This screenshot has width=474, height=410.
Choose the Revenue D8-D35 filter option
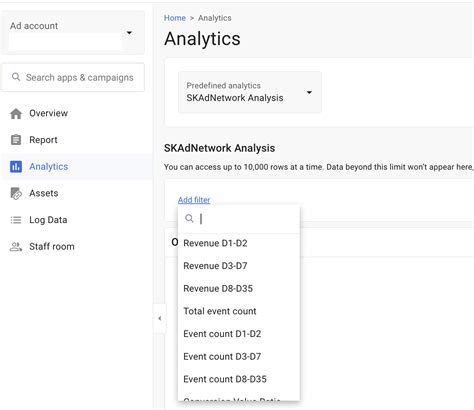239,289
